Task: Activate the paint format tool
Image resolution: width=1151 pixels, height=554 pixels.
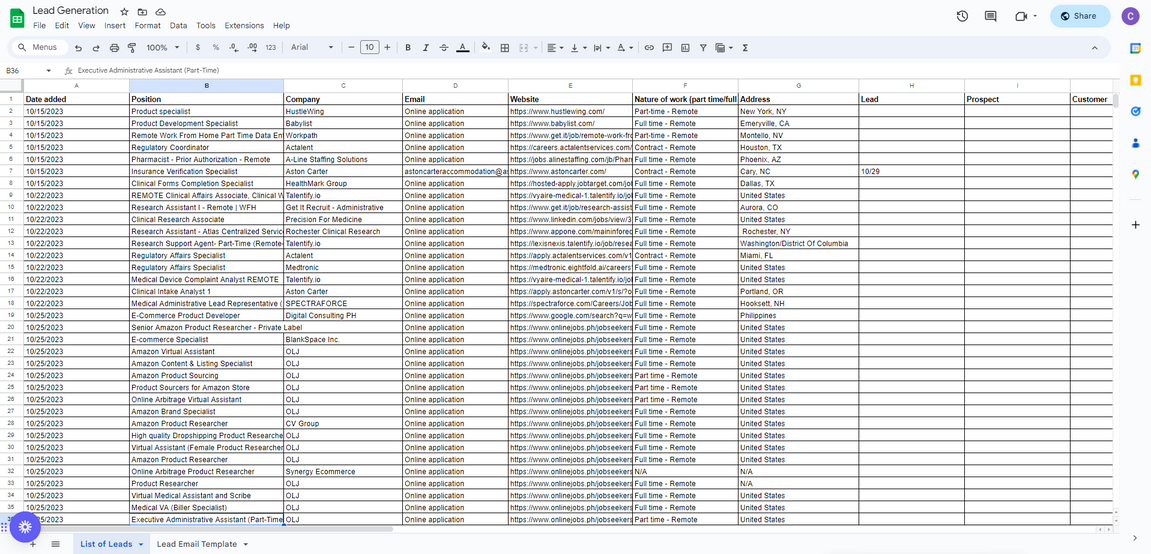Action: click(132, 48)
